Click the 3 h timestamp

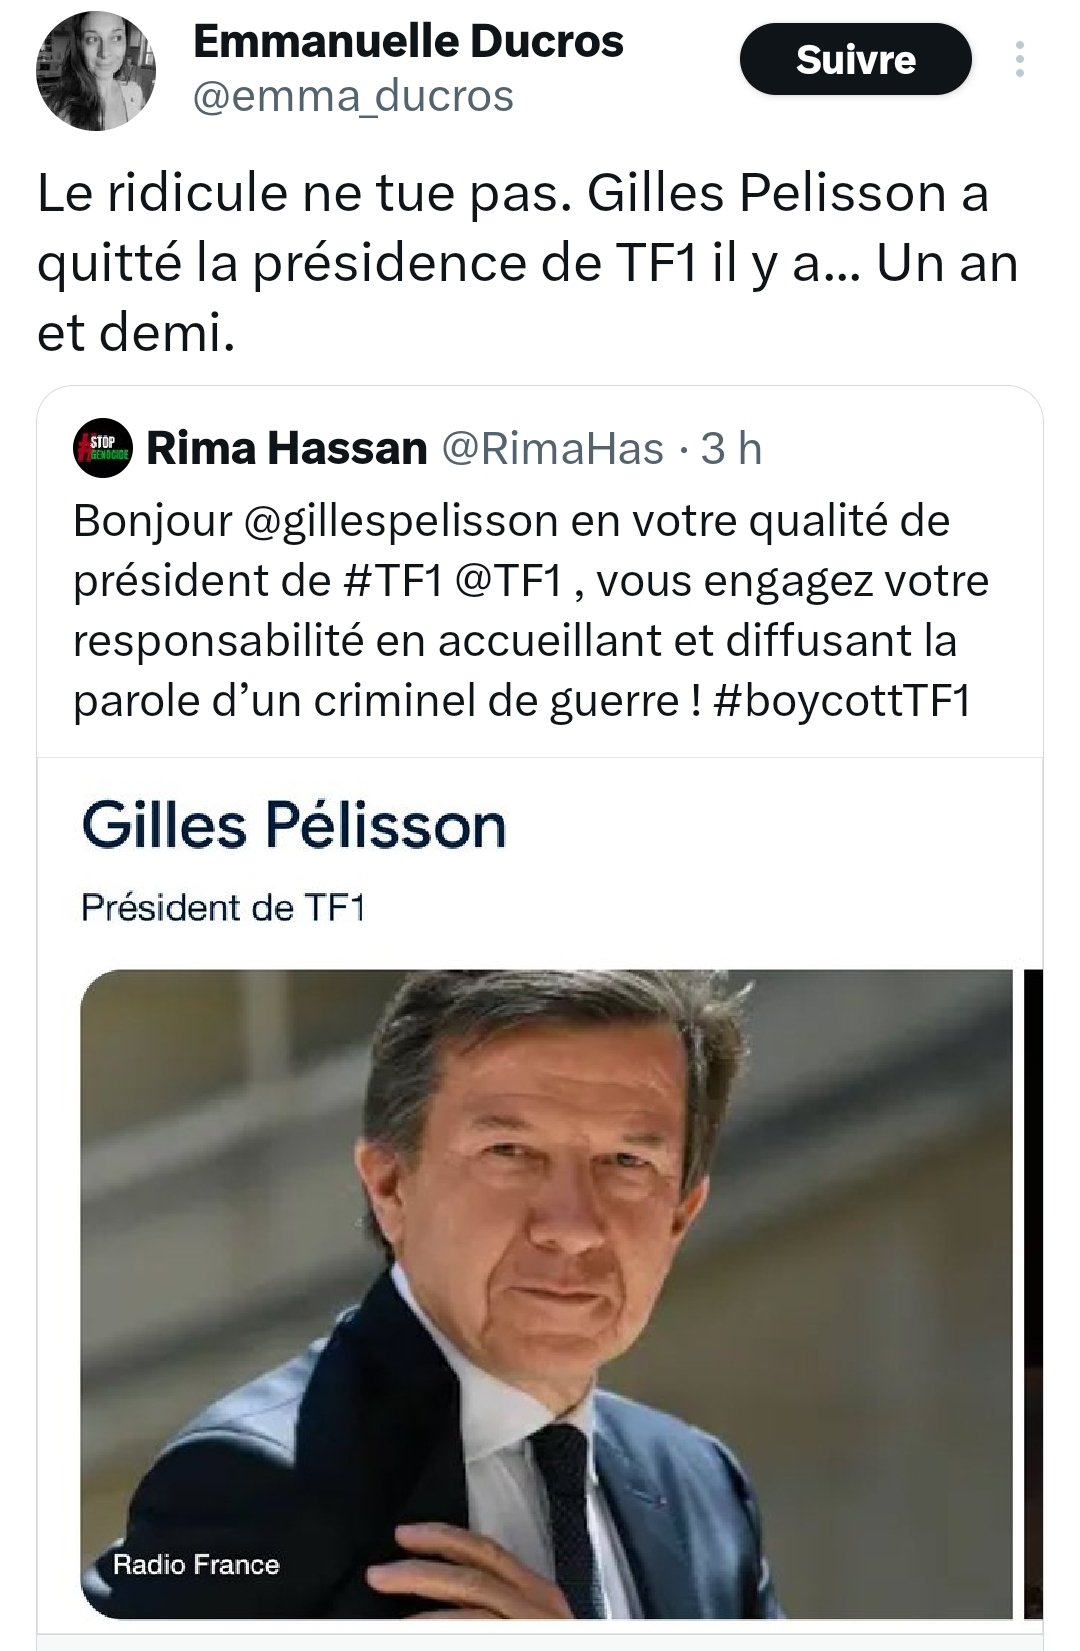coord(731,449)
